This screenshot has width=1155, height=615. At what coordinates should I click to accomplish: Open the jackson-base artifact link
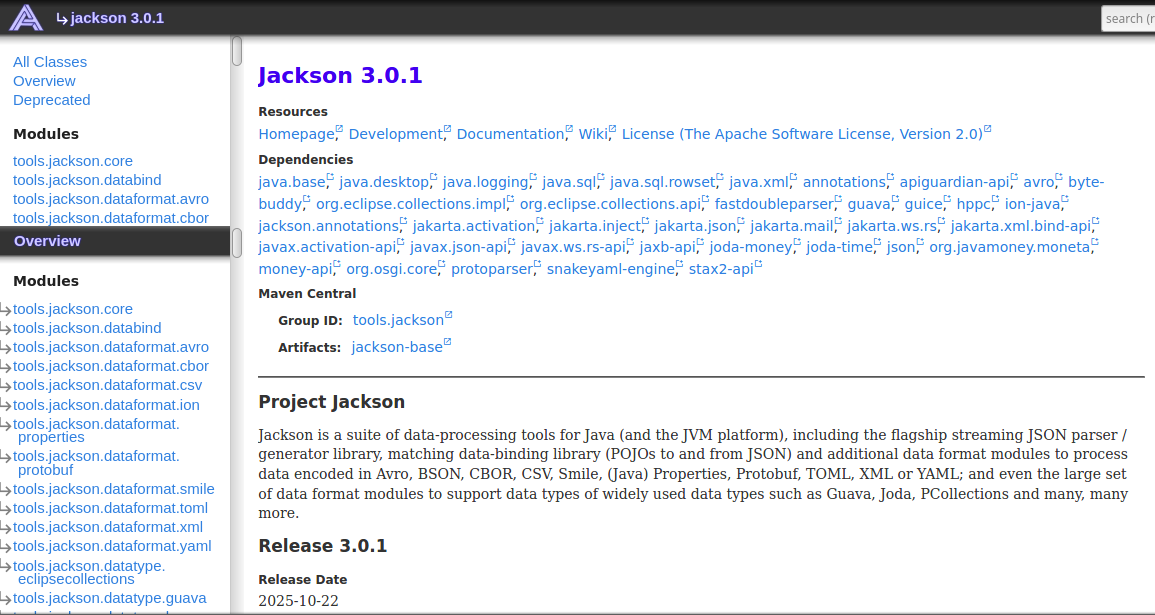pyautogui.click(x=397, y=347)
